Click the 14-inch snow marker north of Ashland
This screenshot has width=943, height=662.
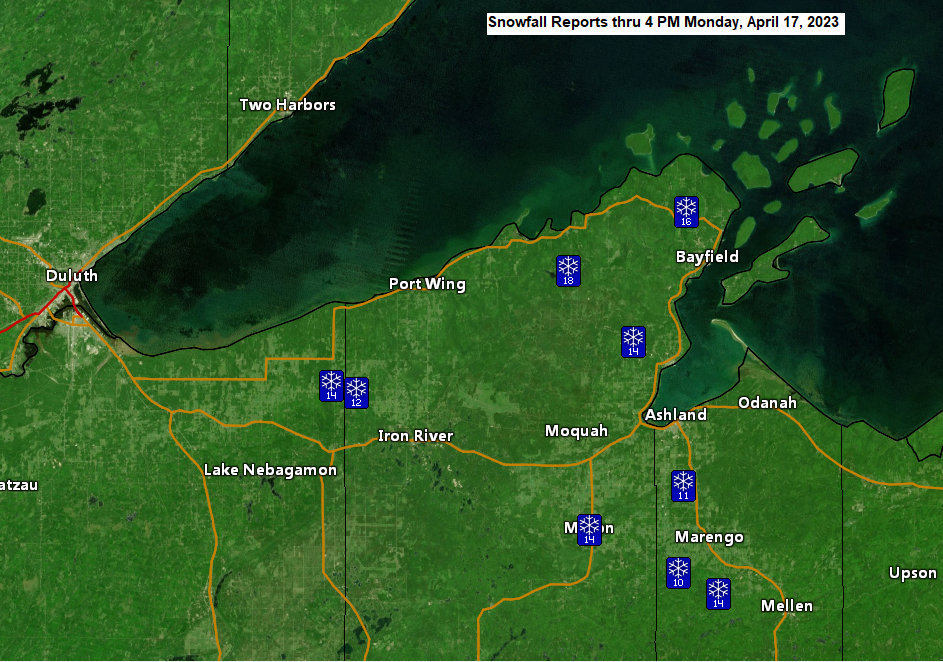pos(633,342)
